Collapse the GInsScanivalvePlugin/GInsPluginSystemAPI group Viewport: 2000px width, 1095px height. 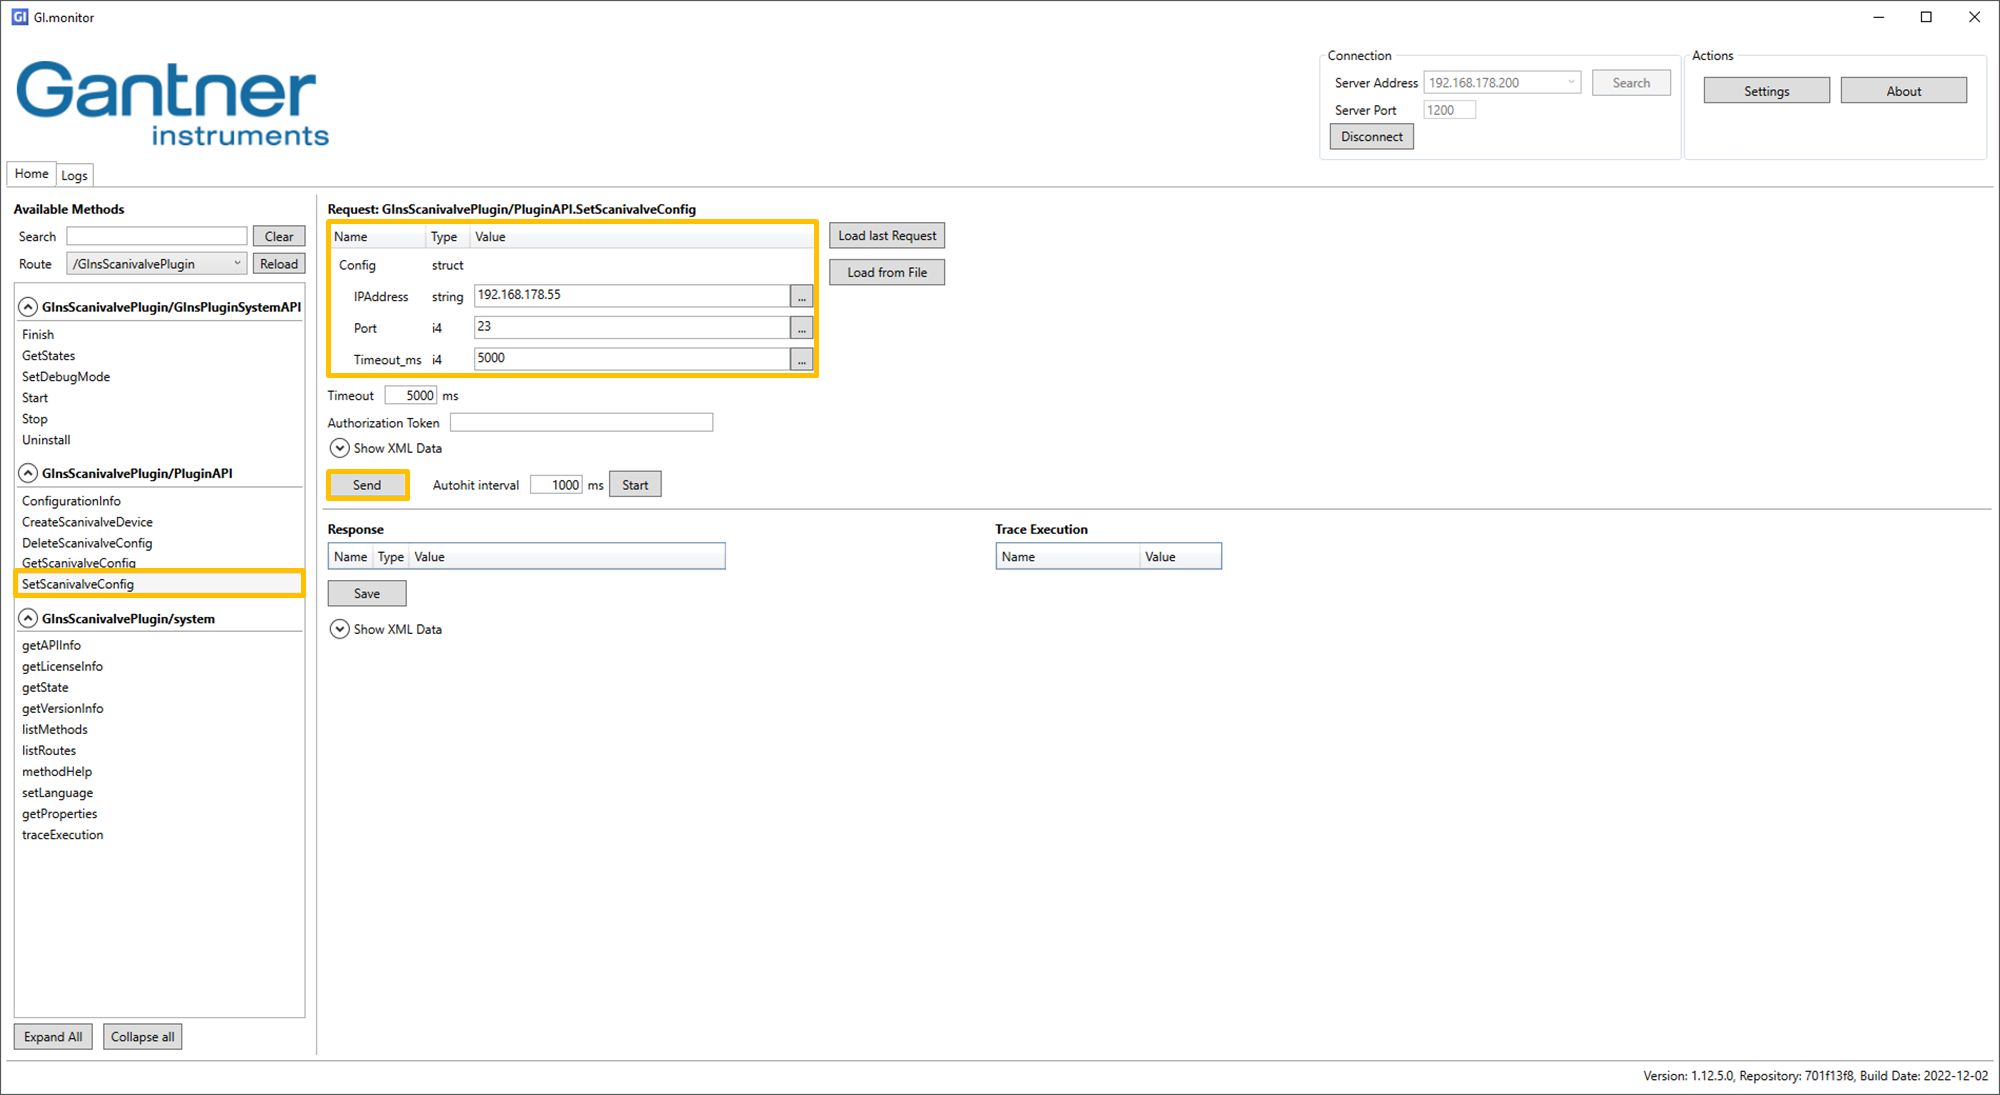pyautogui.click(x=27, y=307)
